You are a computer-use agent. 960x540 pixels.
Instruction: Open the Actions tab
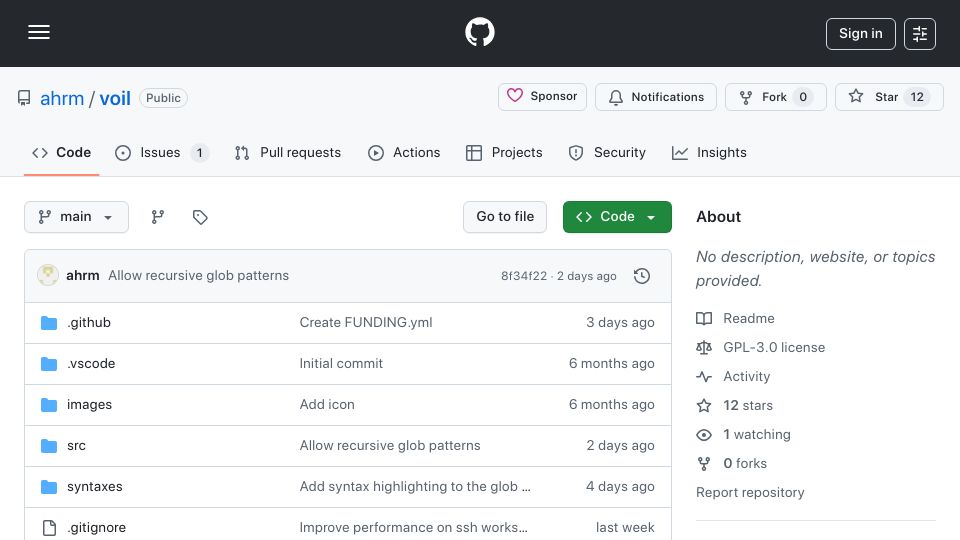(x=404, y=152)
